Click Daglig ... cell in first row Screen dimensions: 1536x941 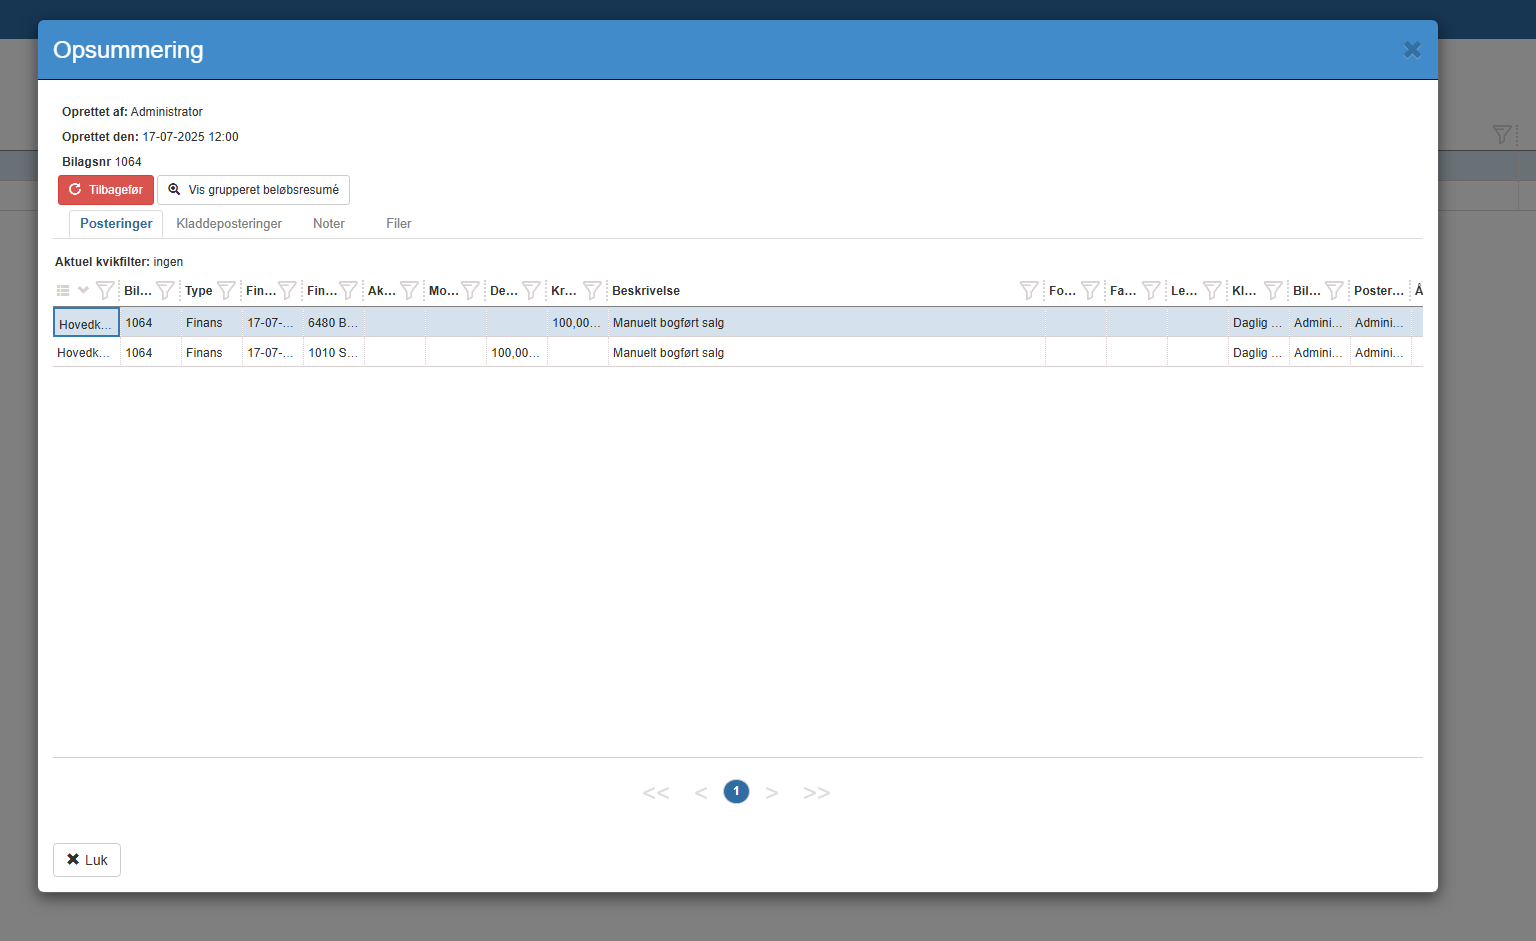click(x=1258, y=323)
